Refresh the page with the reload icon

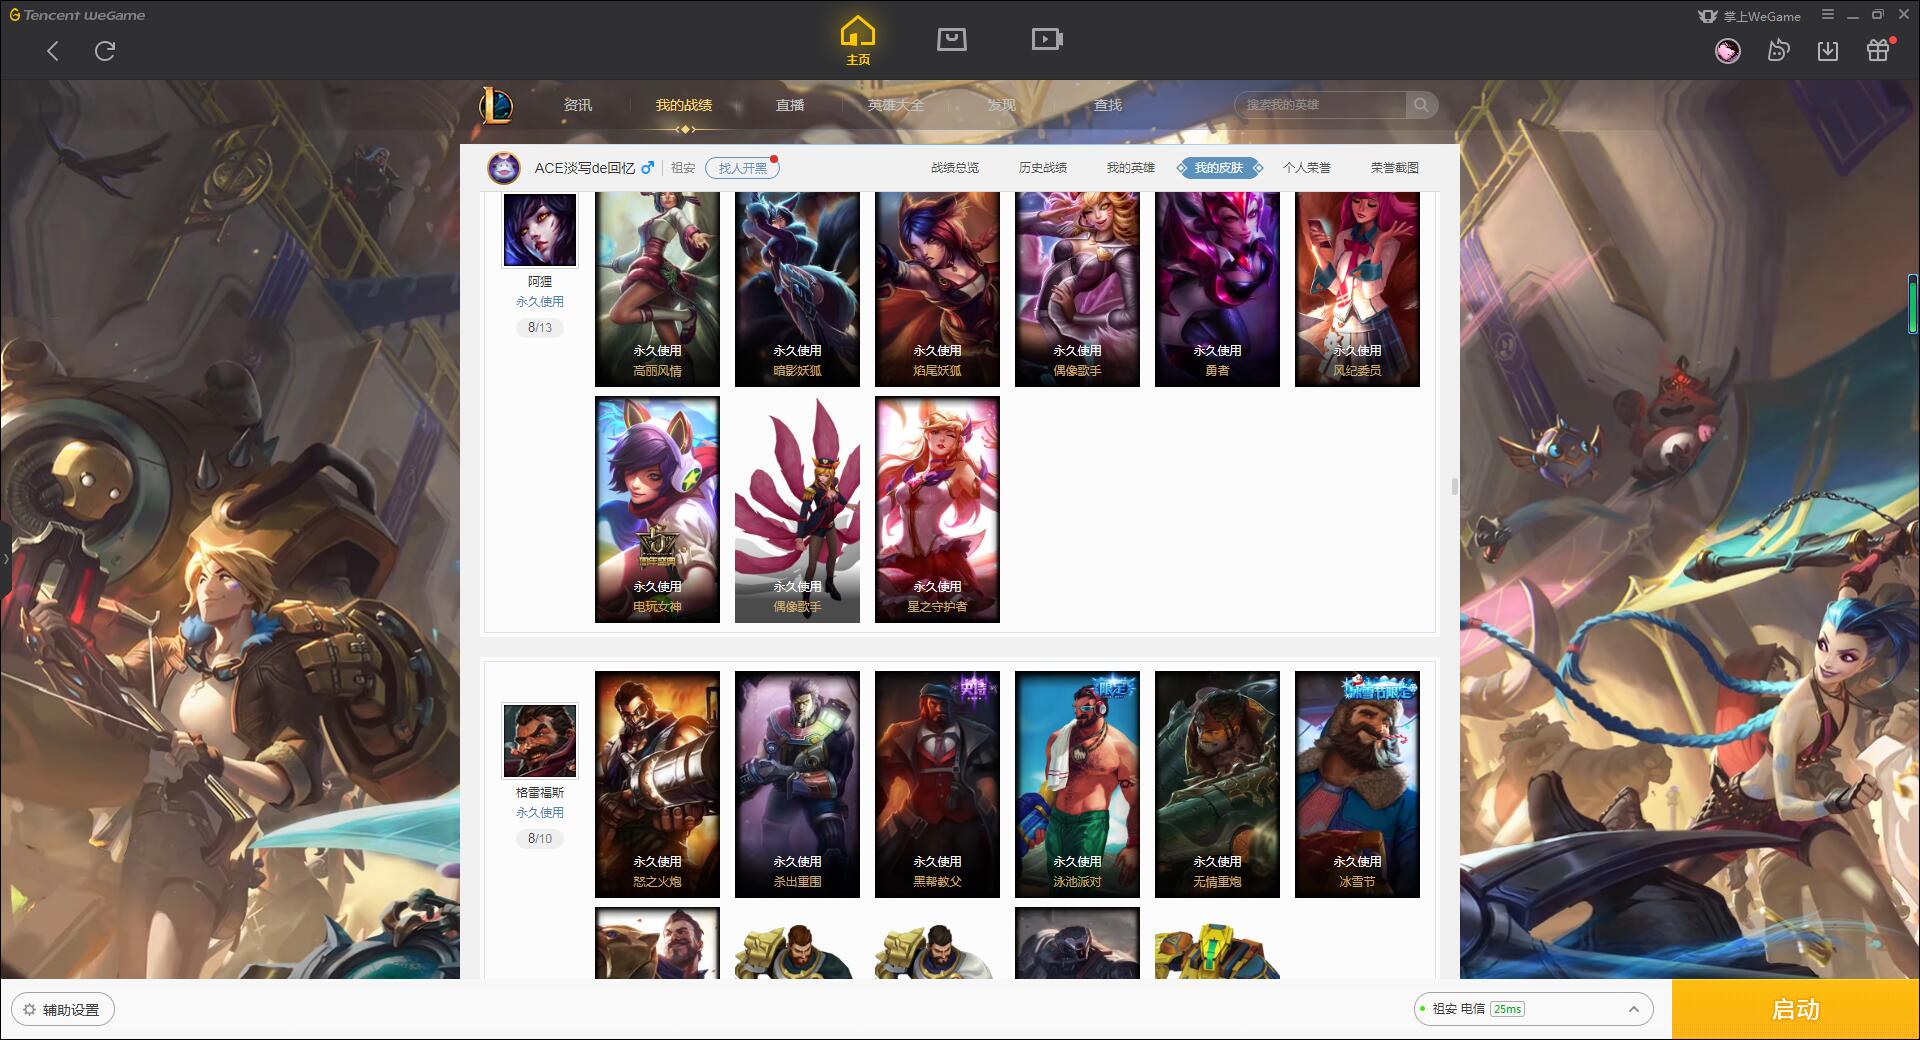click(105, 51)
